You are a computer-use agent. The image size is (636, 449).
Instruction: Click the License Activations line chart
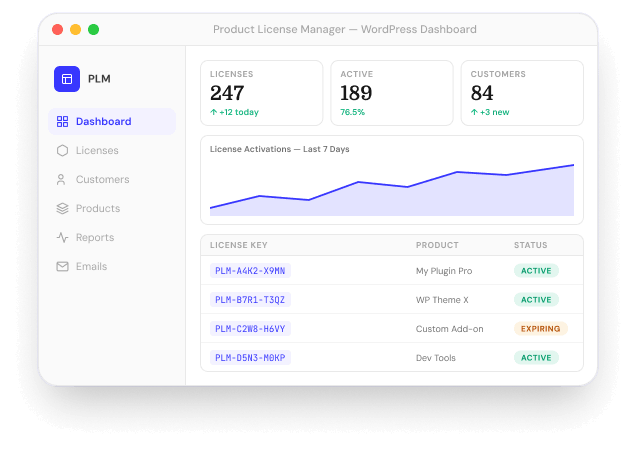click(392, 190)
